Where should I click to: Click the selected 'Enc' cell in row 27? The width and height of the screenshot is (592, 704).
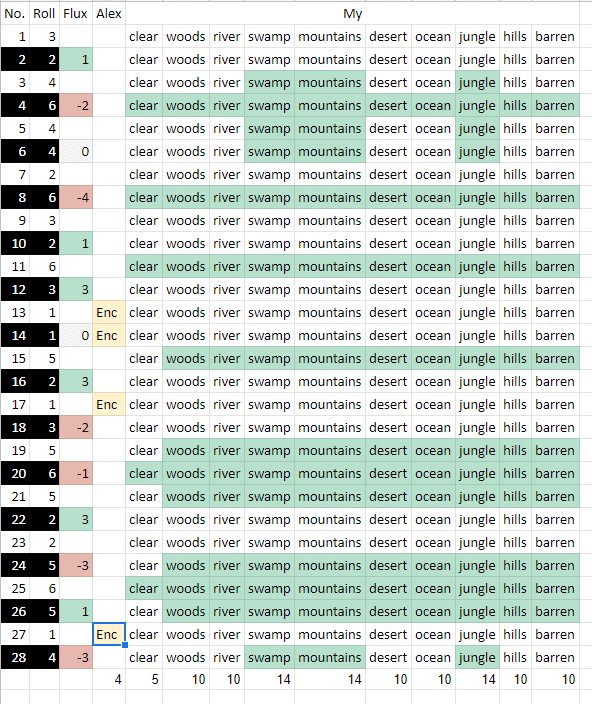[109, 634]
